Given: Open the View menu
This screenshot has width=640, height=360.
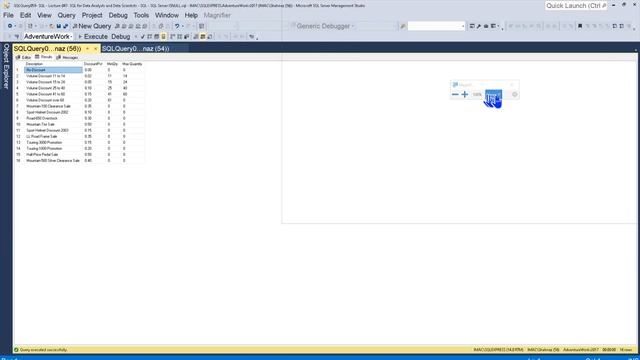Looking at the screenshot, I should pos(44,15).
